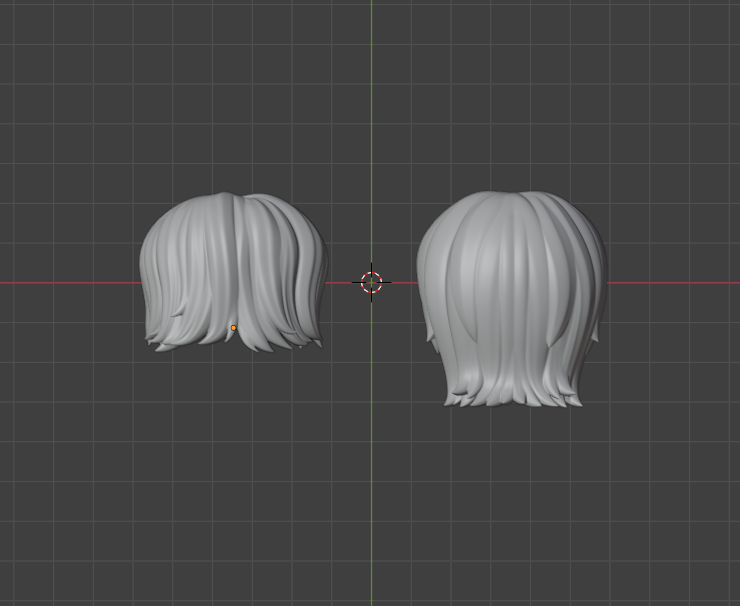Click the bottom-right strand tip of right hair
Viewport: 740px width, 606px height.
point(579,403)
